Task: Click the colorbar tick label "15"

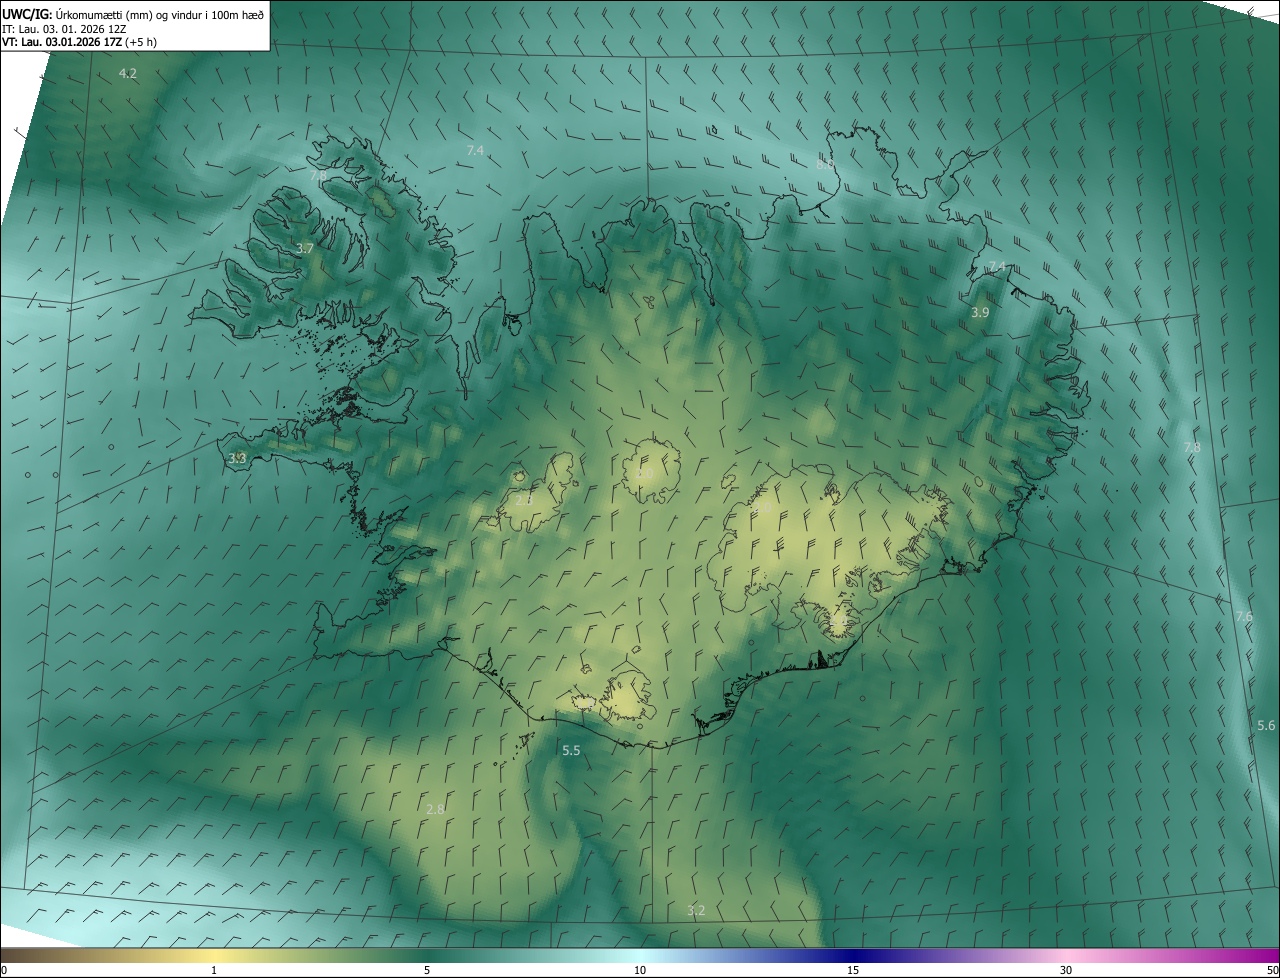Action: click(853, 970)
